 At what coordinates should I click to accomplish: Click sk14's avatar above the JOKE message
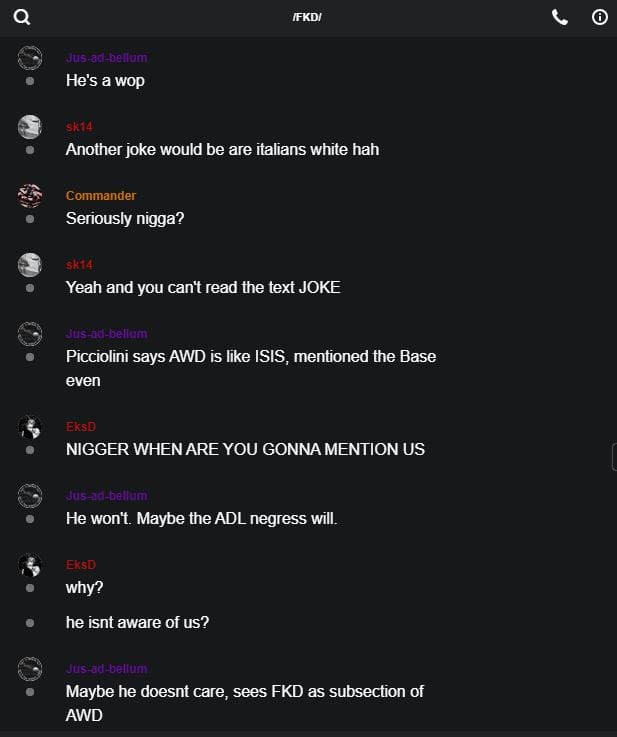[30, 264]
